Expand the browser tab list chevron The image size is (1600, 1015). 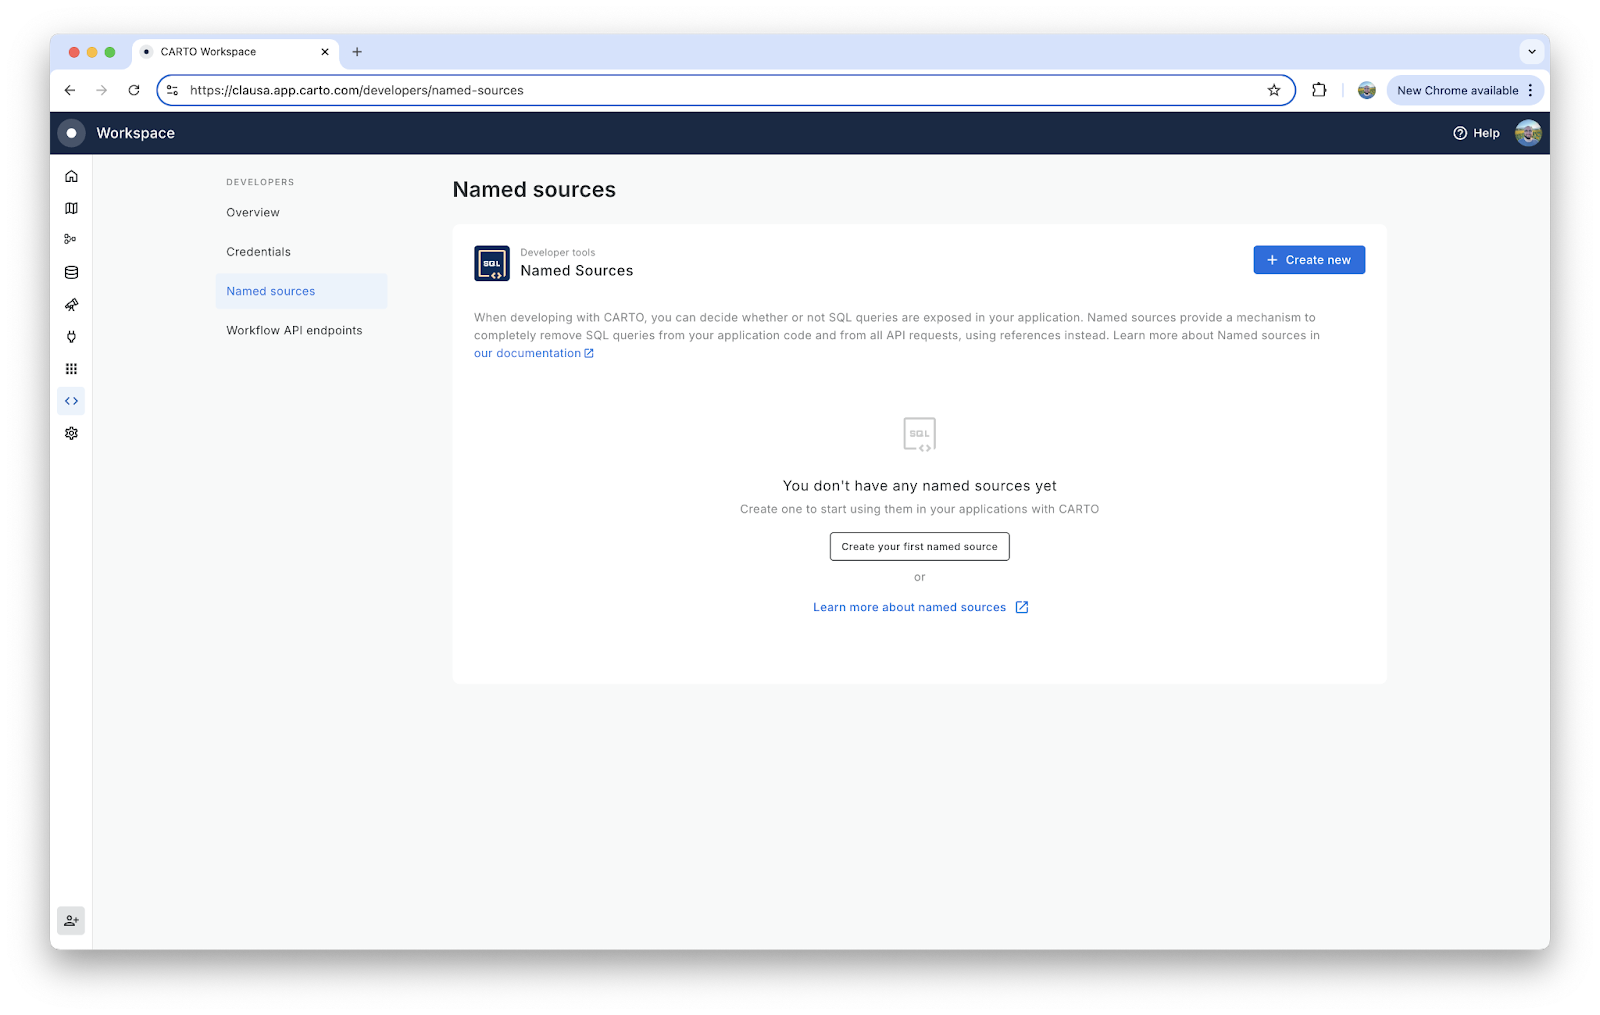coord(1531,51)
